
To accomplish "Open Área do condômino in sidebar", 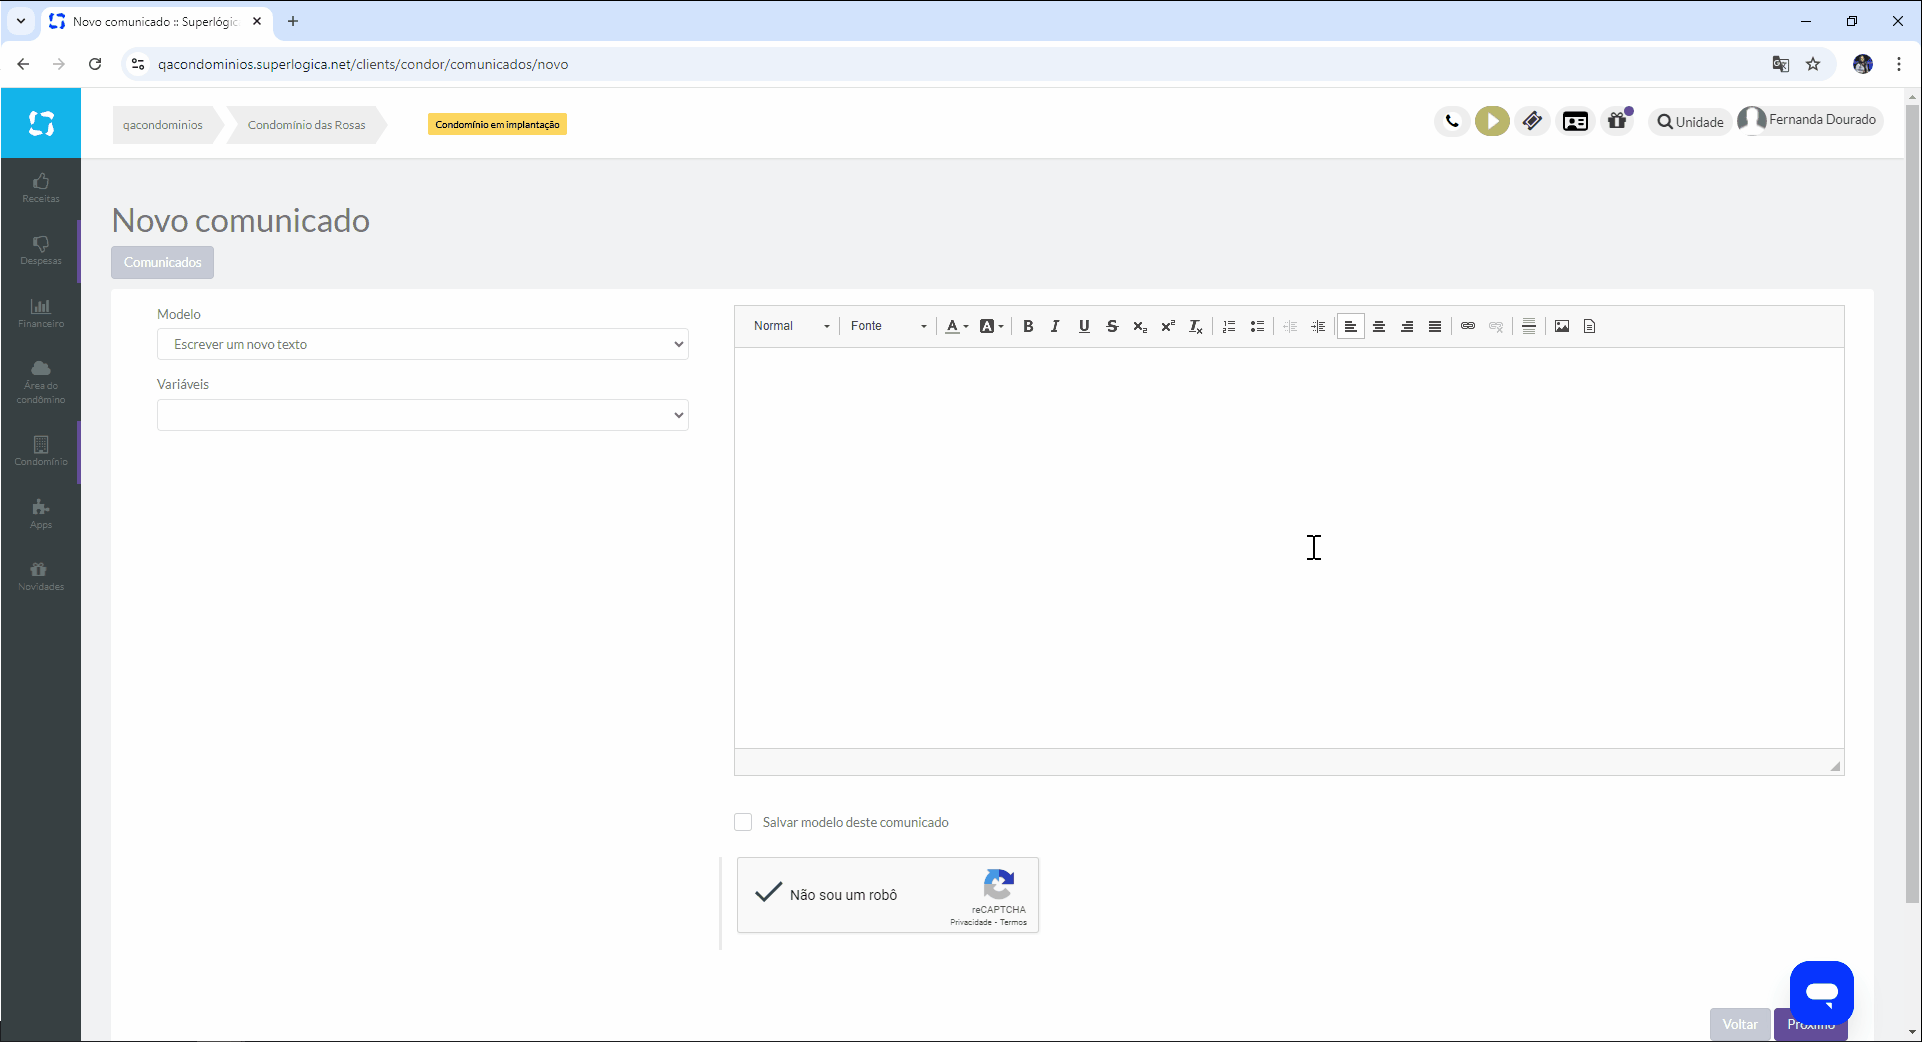I will [41, 382].
